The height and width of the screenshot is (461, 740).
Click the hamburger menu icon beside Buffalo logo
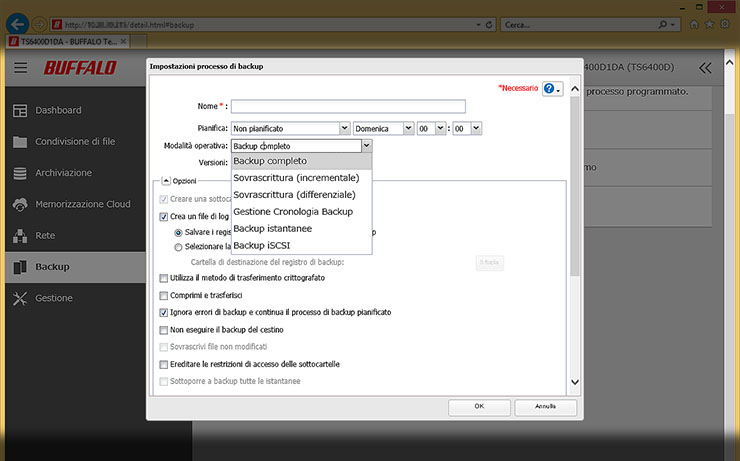click(x=21, y=68)
